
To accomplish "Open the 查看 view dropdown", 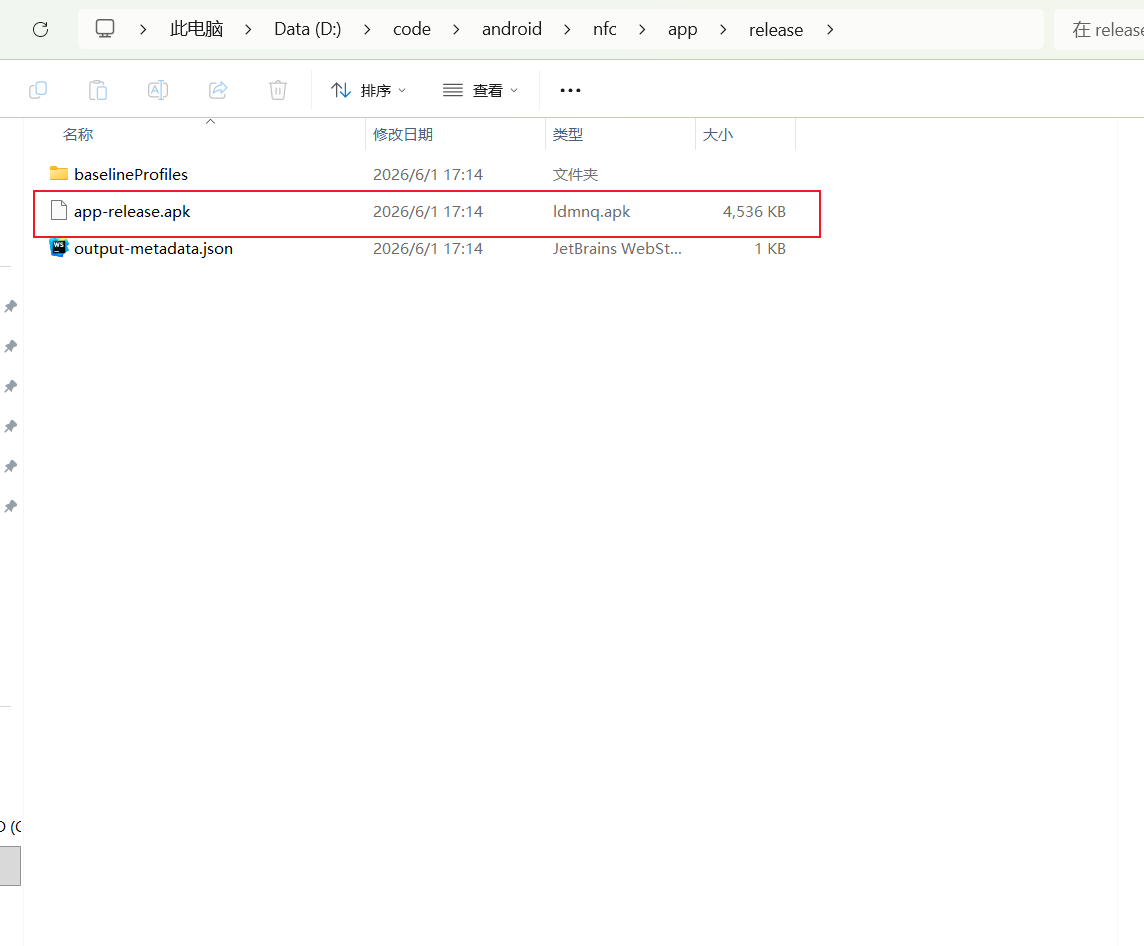I will coord(481,90).
